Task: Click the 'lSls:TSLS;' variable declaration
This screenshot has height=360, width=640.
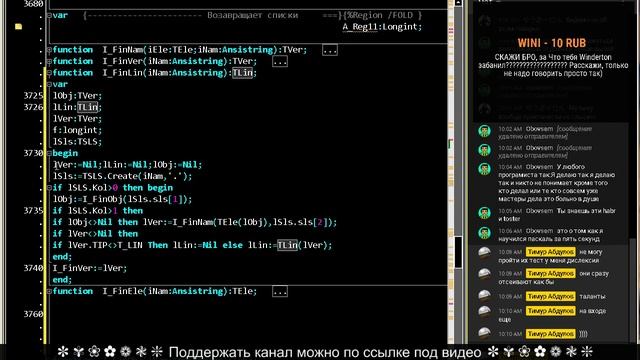Action: [77, 142]
